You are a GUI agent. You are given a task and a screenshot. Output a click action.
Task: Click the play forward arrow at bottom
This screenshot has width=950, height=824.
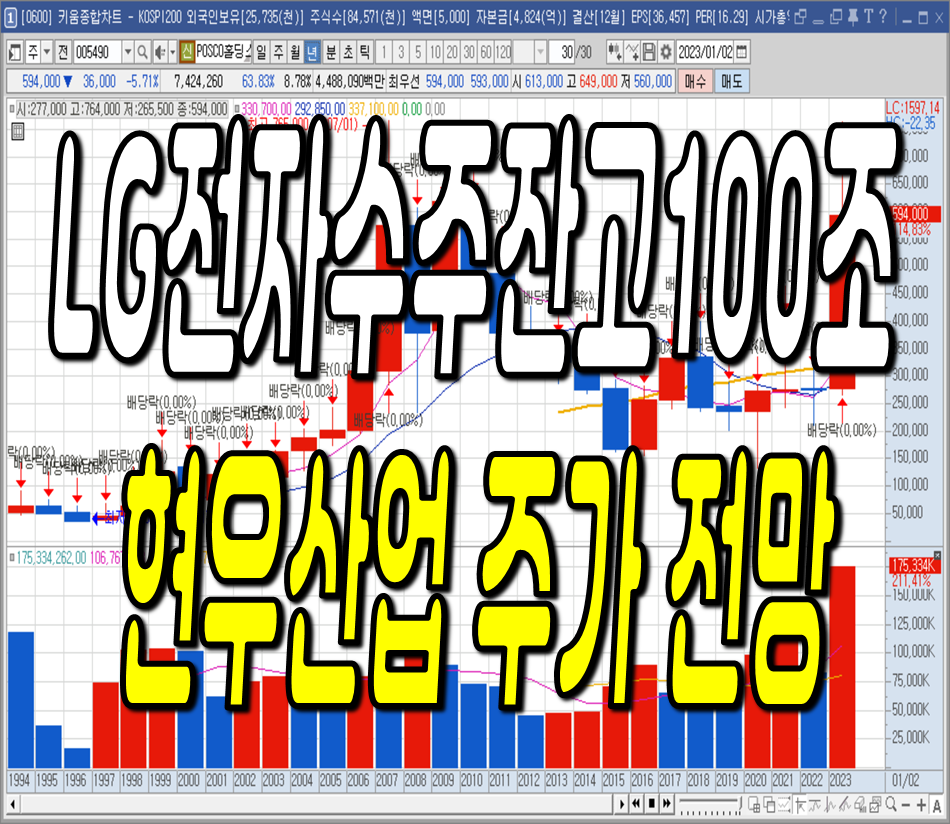click(622, 804)
